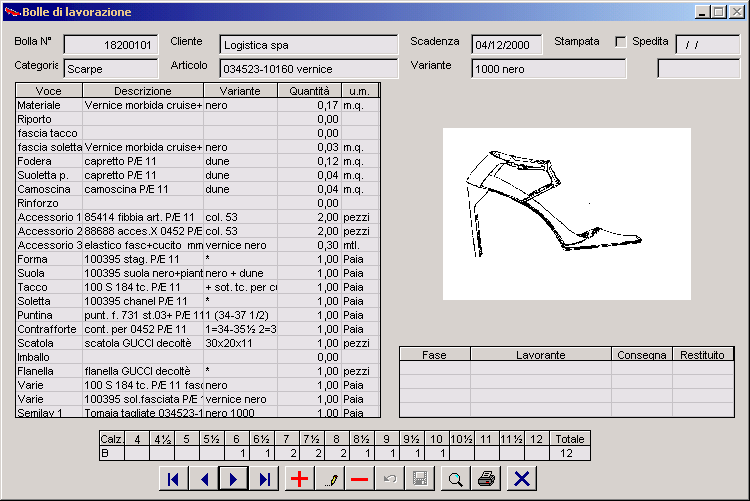The height and width of the screenshot is (501, 750).
Task: Go to the first record
Action: point(174,479)
